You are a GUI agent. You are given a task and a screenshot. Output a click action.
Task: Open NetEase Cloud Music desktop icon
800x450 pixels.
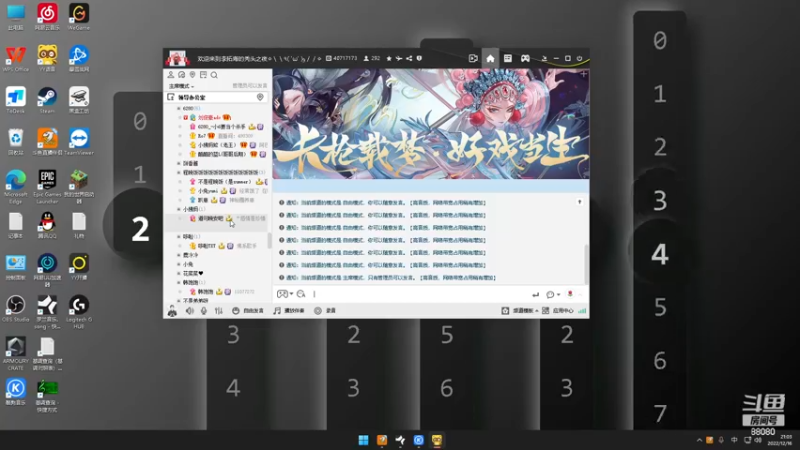(x=47, y=17)
